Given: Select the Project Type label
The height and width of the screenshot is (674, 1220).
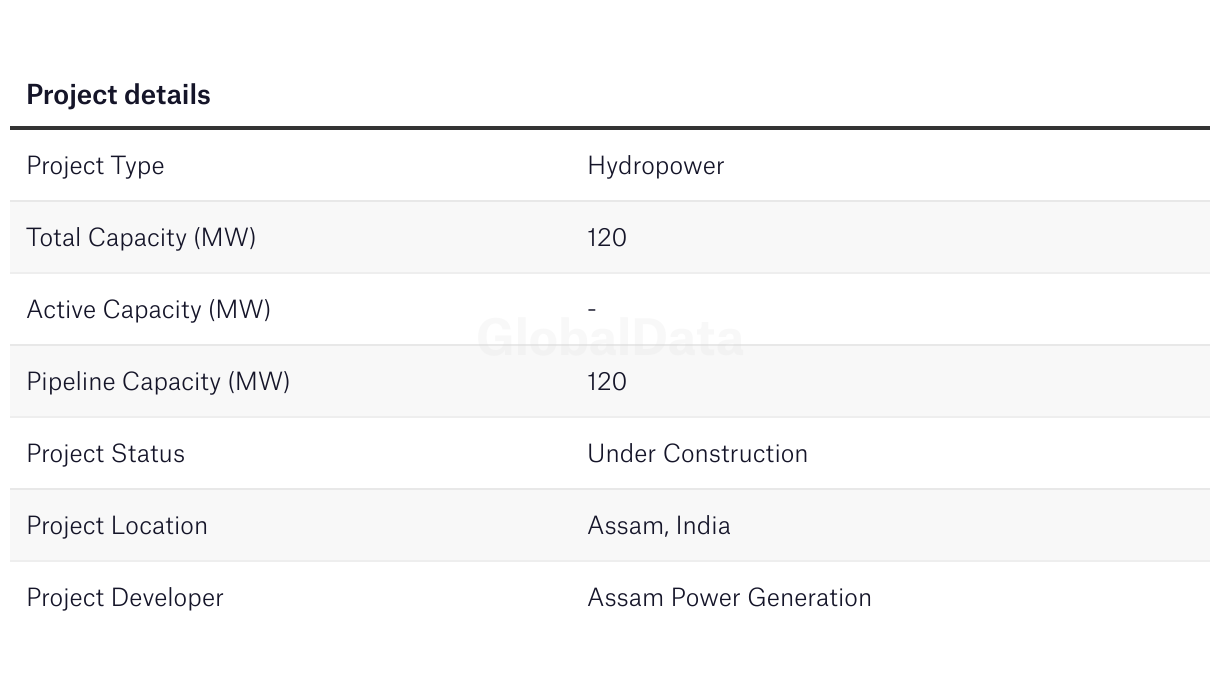Looking at the screenshot, I should pos(95,166).
